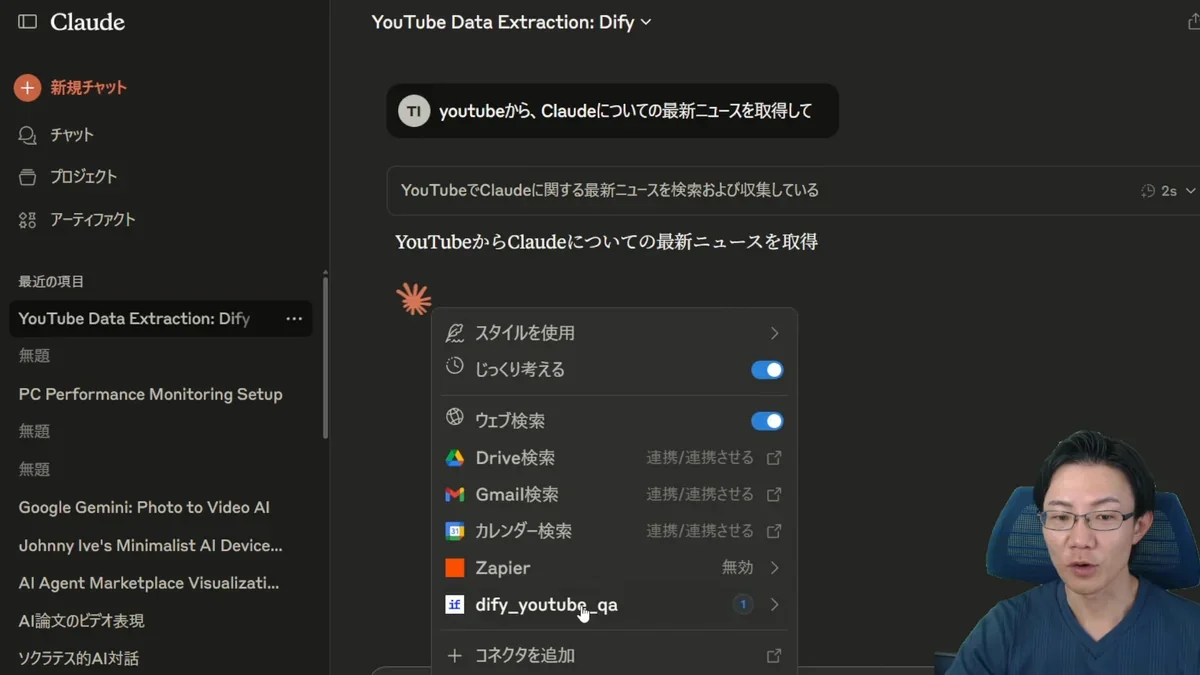Open Google Gemini: Photo to Video AI chat
1200x675 pixels.
pyautogui.click(x=144, y=507)
